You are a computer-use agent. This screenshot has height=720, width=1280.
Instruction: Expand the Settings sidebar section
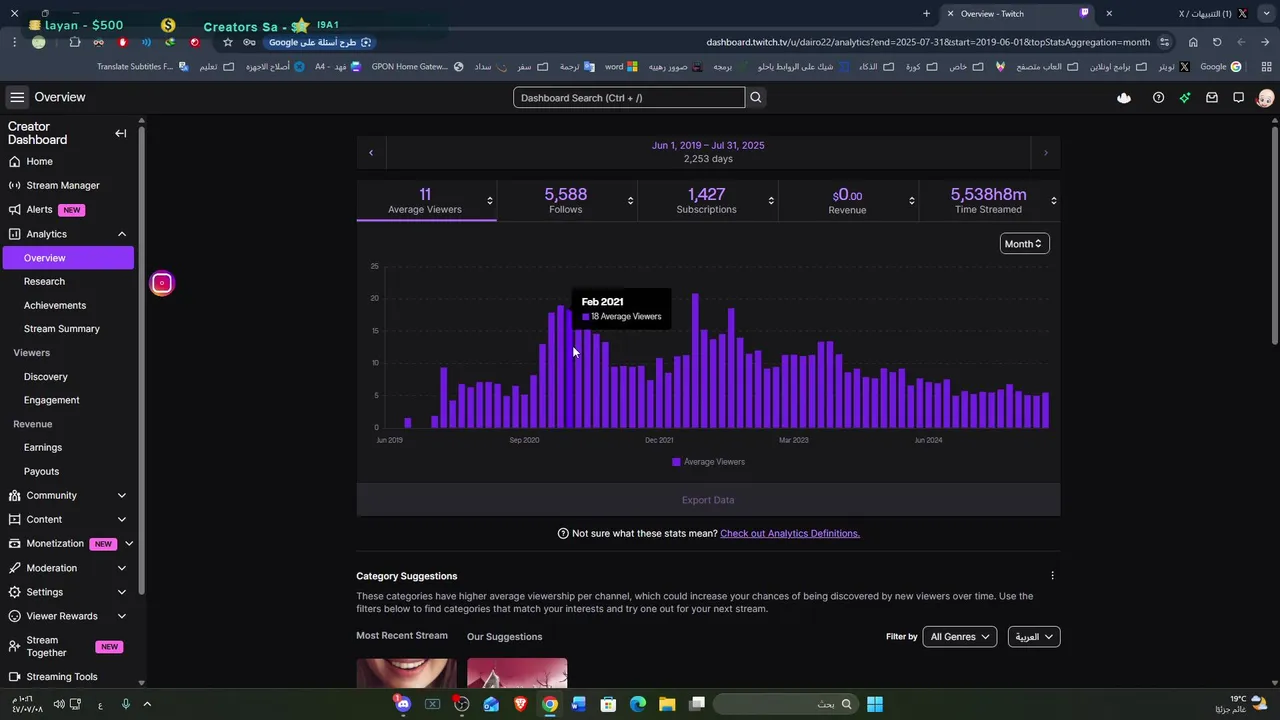pos(122,592)
